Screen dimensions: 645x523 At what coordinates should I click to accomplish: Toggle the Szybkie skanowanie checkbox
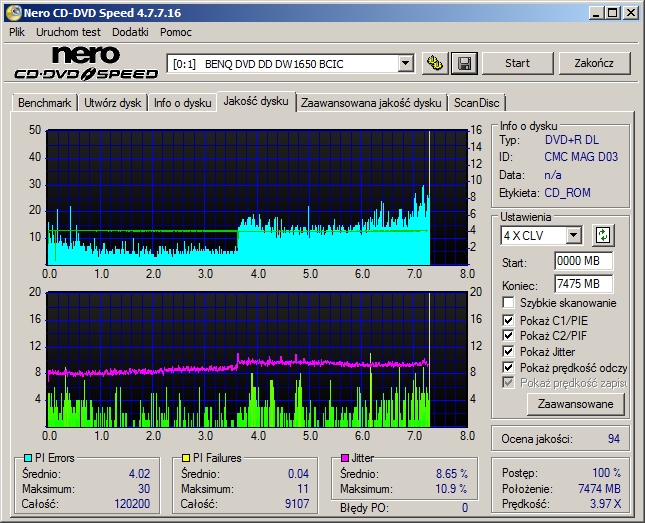coord(508,303)
